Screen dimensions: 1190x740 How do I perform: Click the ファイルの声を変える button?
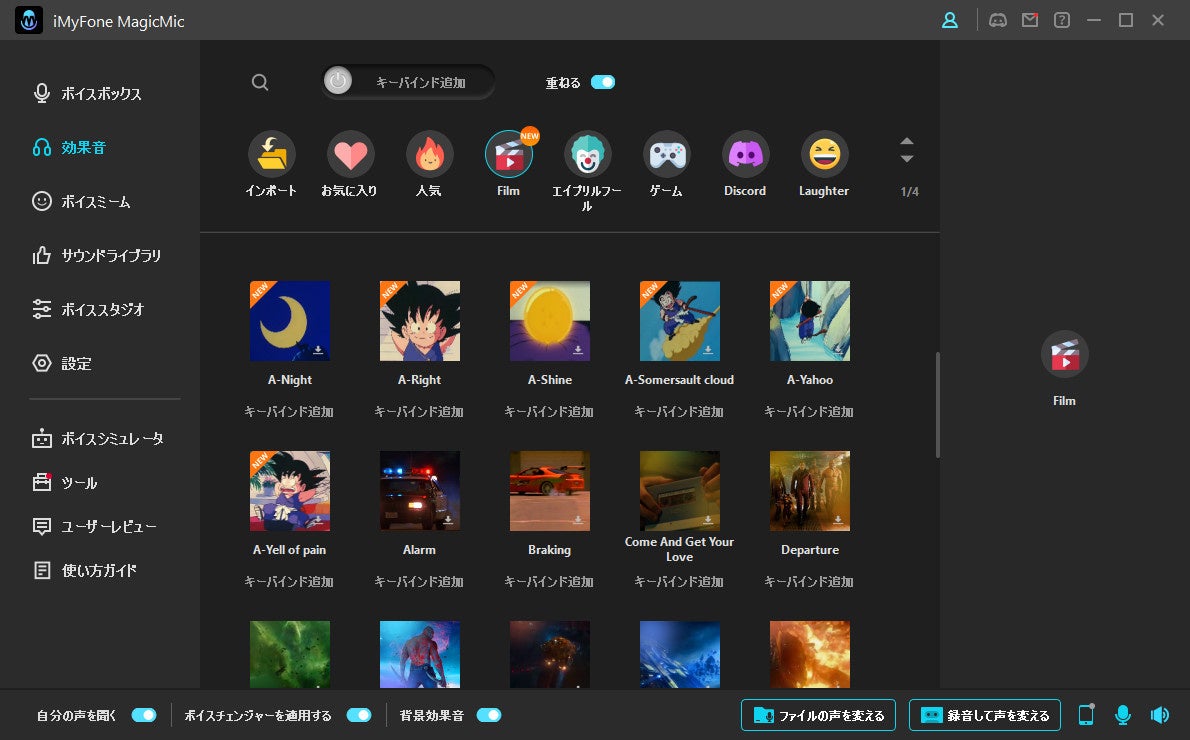818,715
